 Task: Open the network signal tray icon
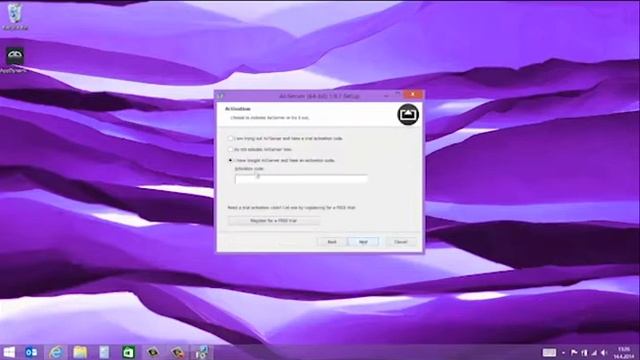coord(594,353)
